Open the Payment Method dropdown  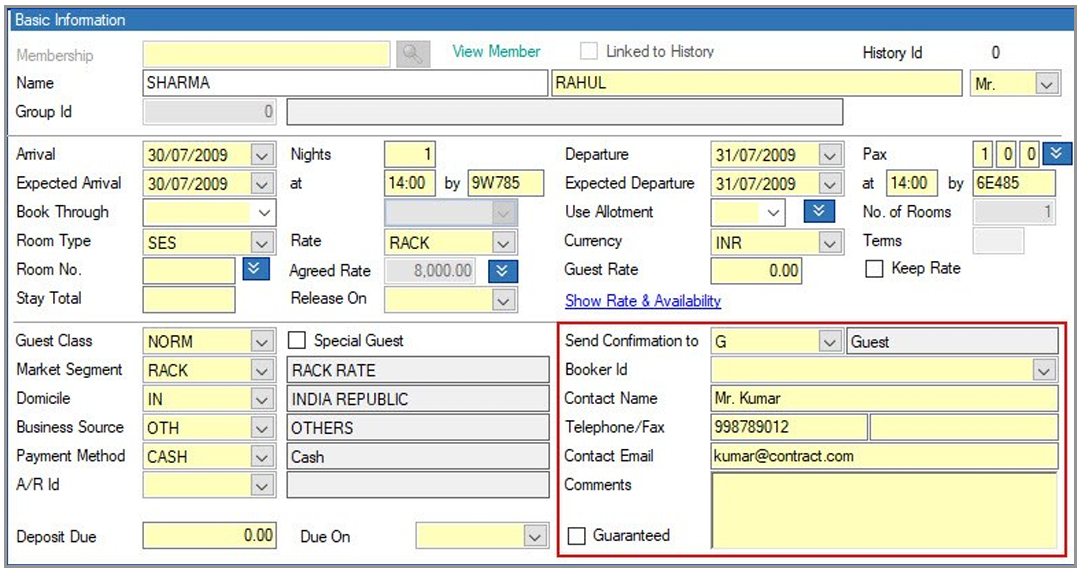pos(261,457)
